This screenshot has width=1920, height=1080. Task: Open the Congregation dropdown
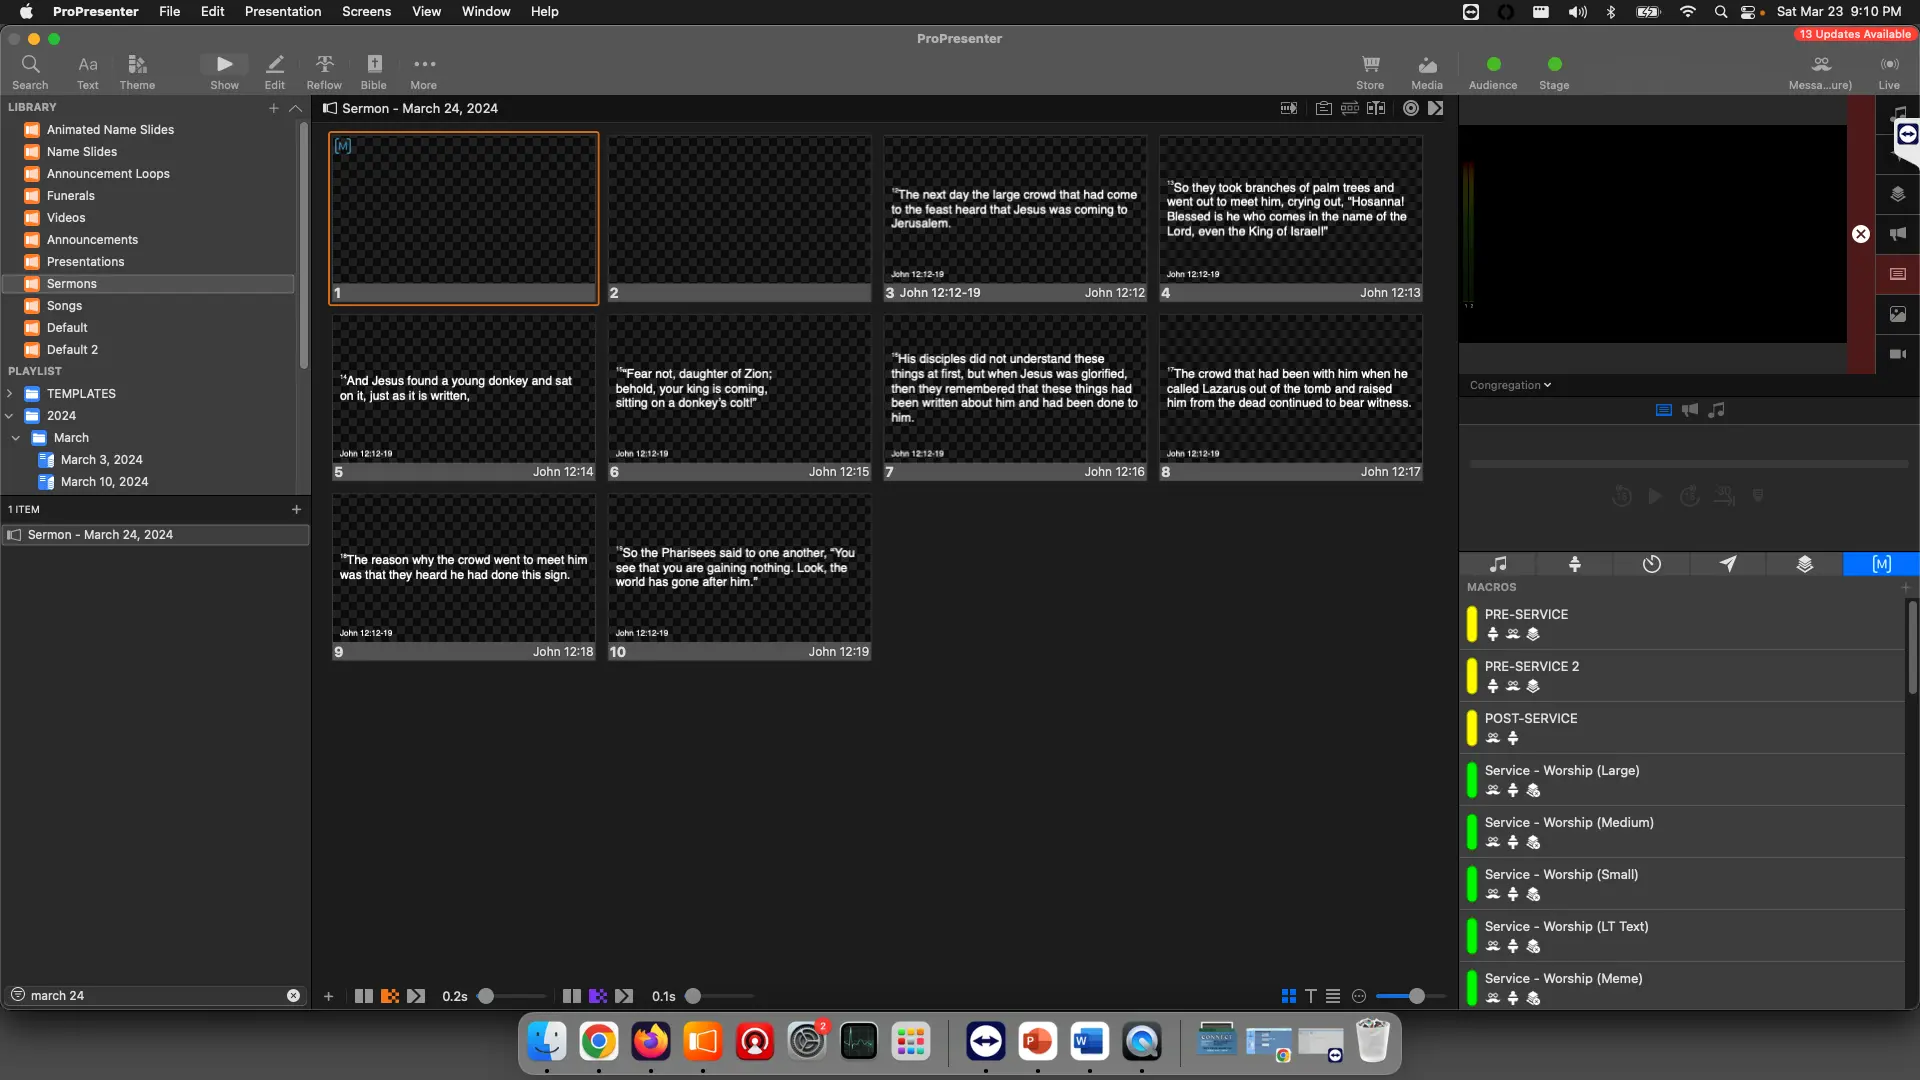[x=1510, y=385]
